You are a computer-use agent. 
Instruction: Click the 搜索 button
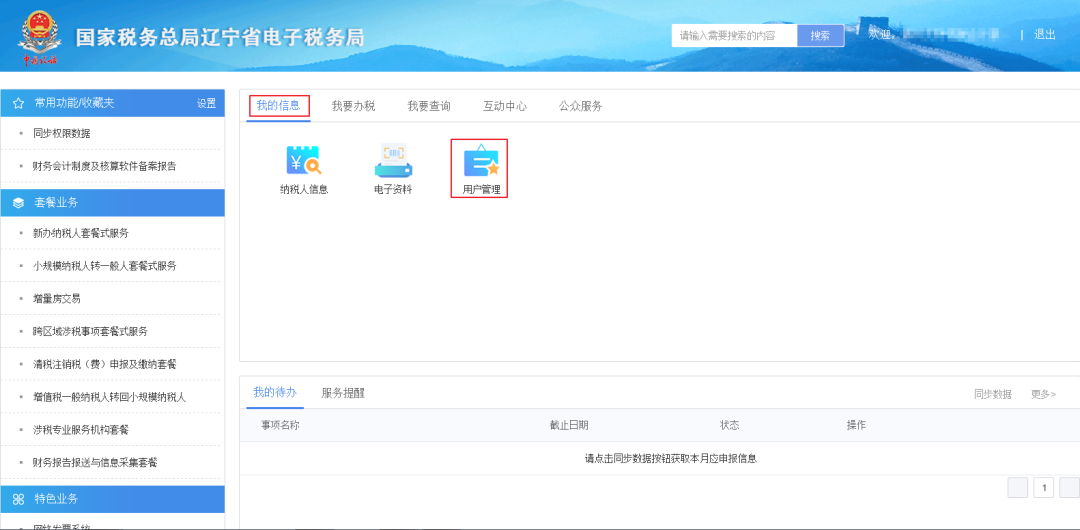[x=820, y=36]
